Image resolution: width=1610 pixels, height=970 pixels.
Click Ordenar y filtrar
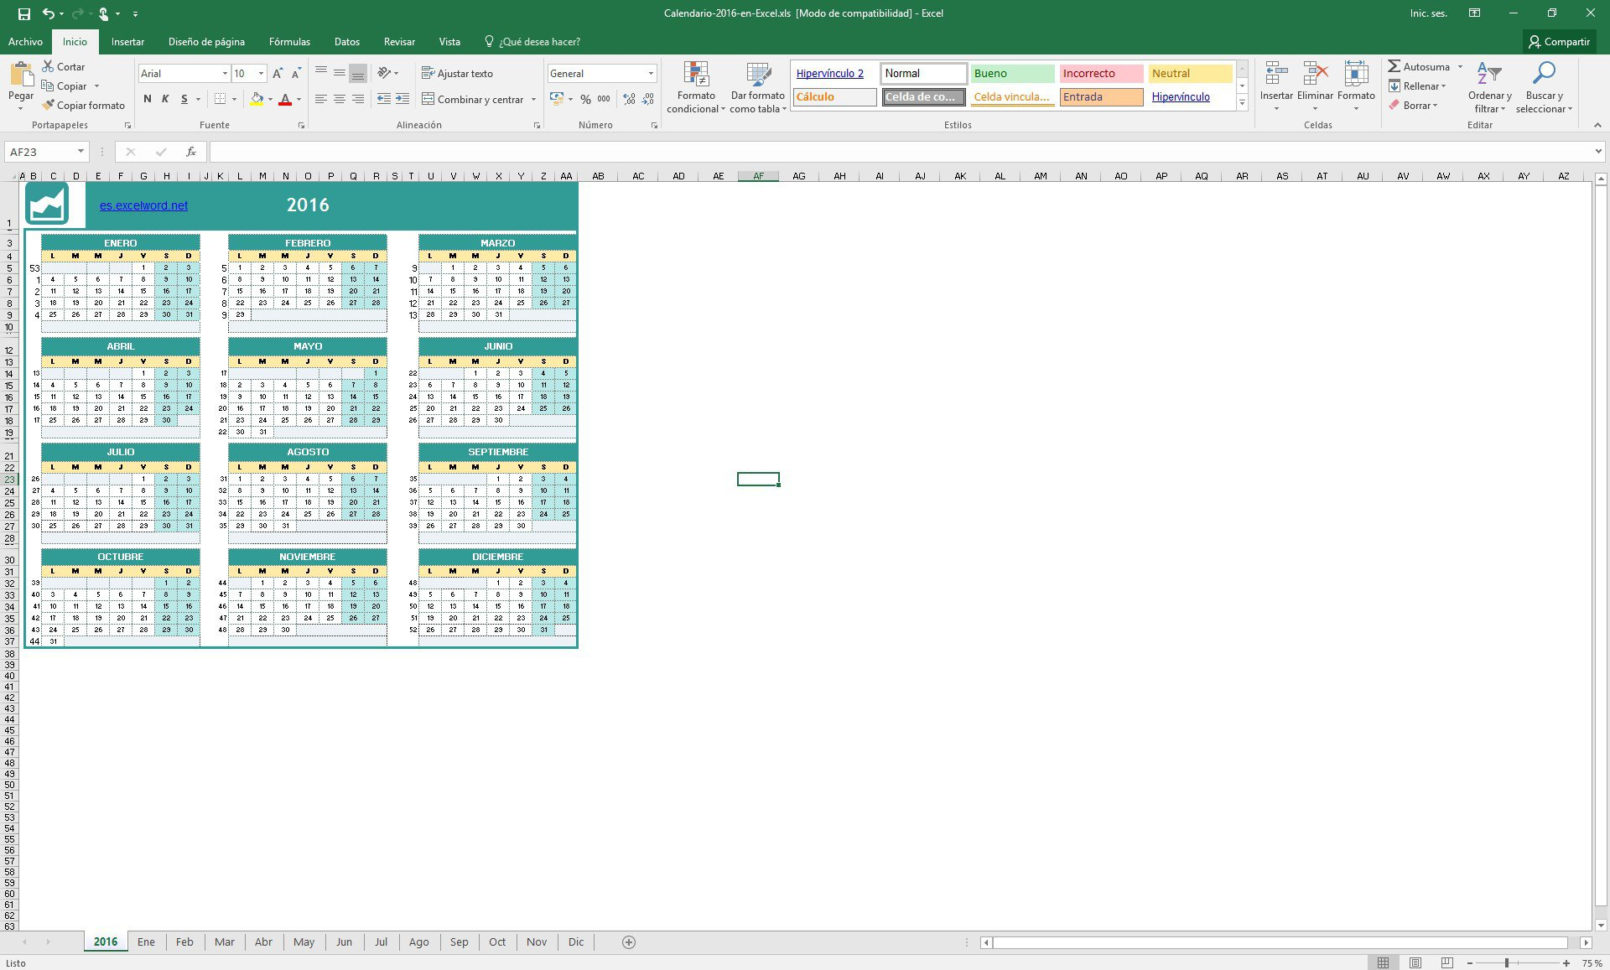(1489, 88)
